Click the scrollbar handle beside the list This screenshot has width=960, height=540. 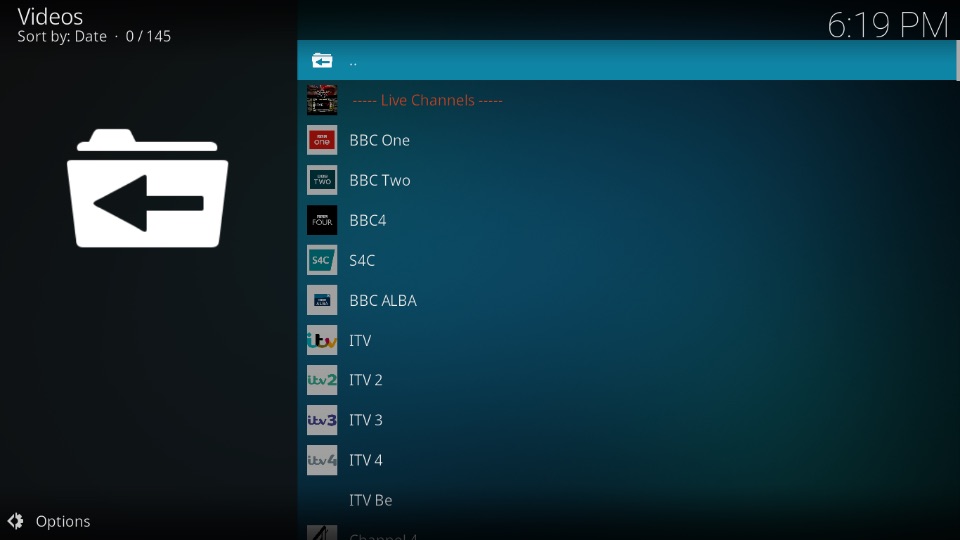pyautogui.click(x=958, y=60)
